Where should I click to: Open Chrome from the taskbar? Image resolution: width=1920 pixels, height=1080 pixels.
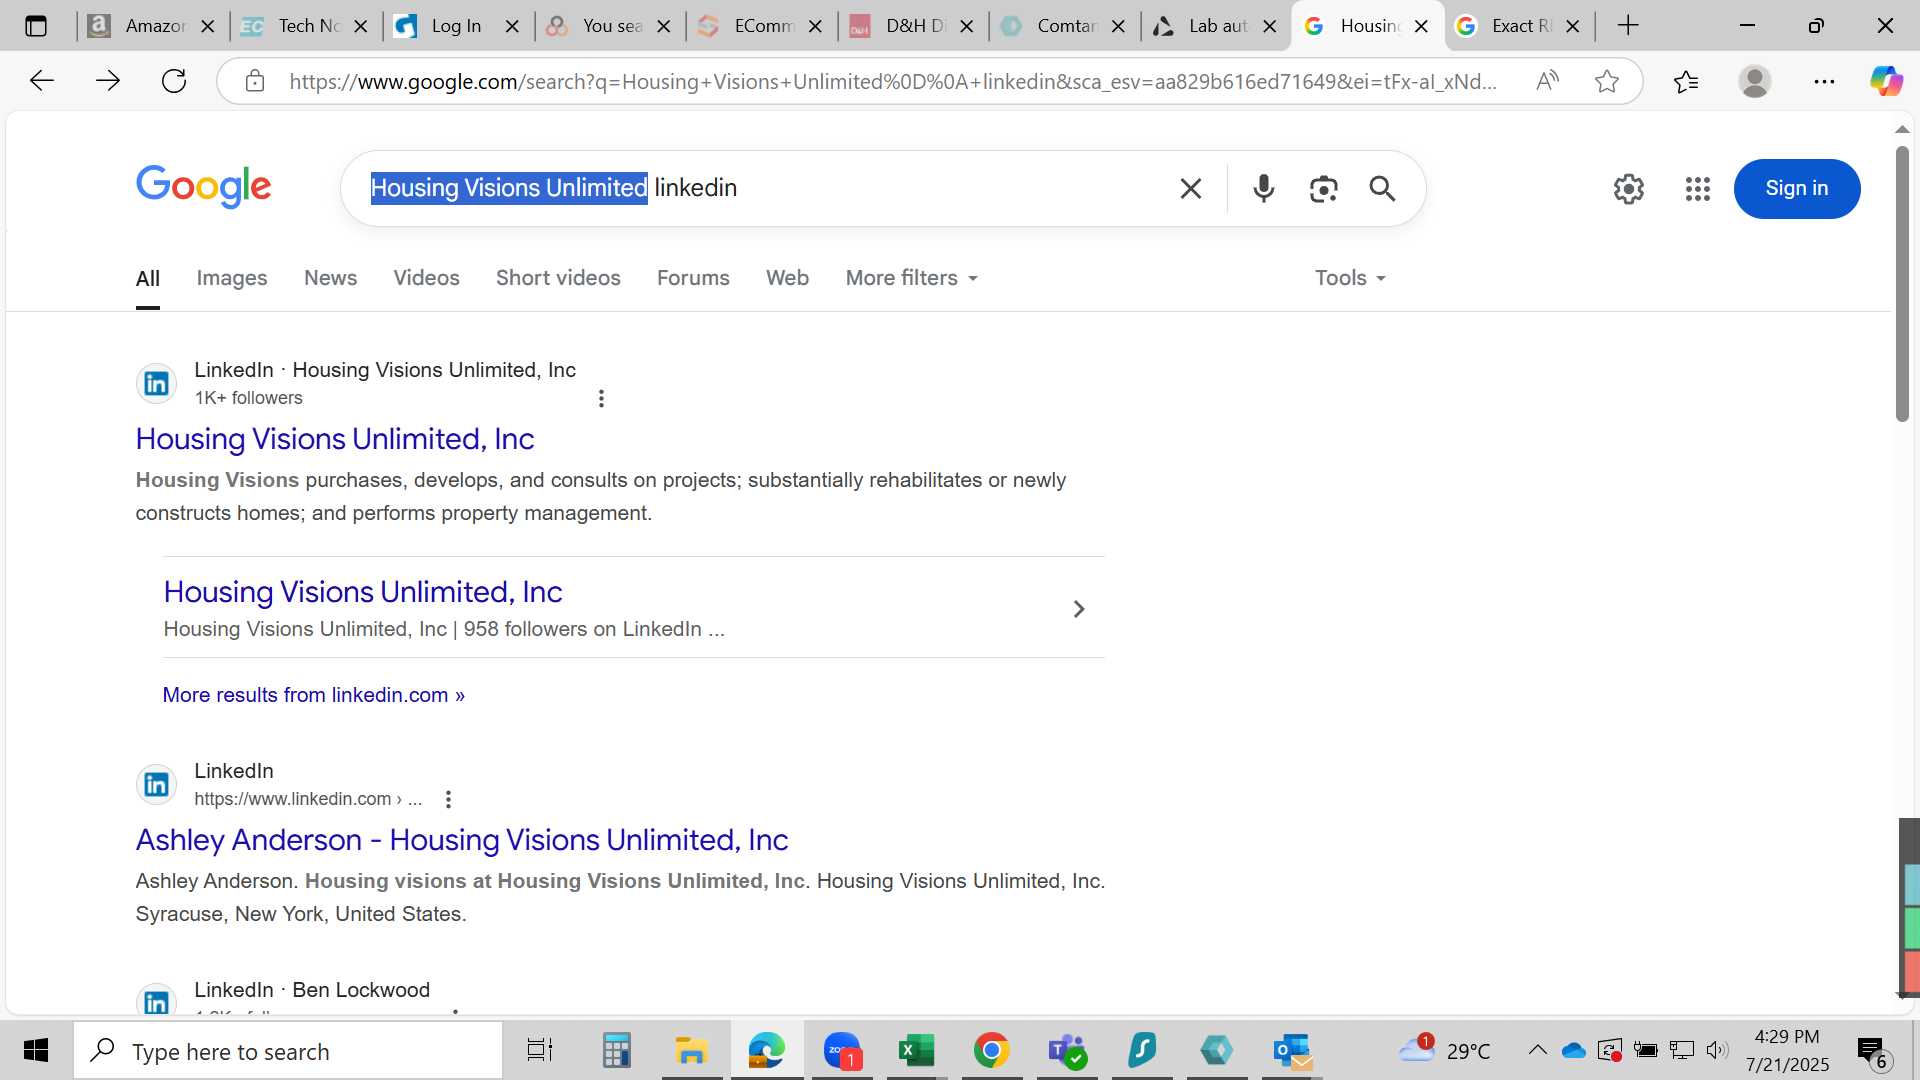991,1051
